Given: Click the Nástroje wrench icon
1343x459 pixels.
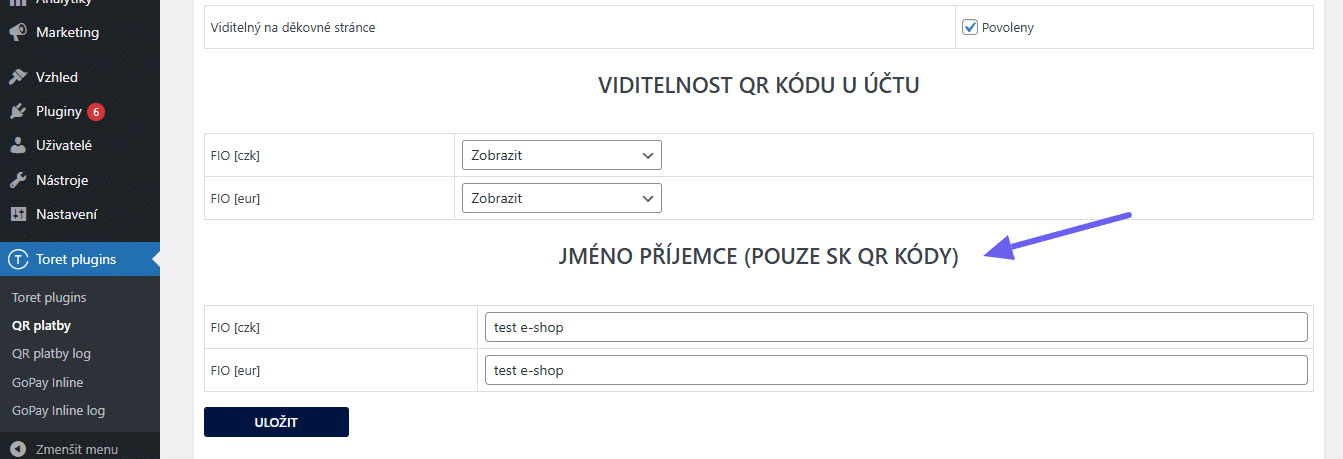Looking at the screenshot, I should [x=18, y=180].
